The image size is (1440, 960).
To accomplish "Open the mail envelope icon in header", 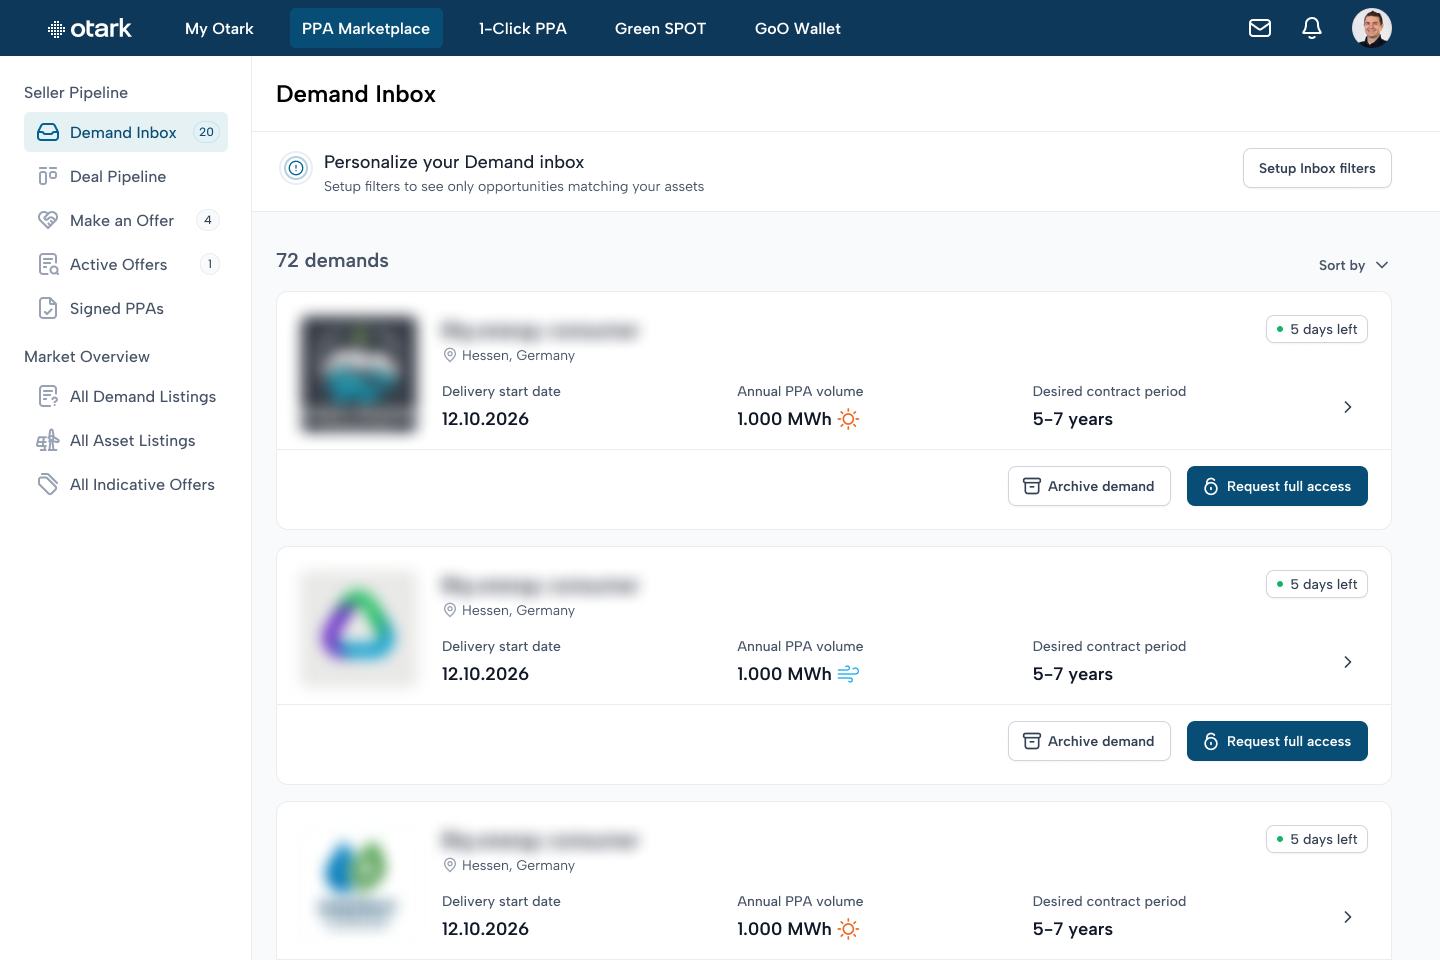I will tap(1260, 28).
